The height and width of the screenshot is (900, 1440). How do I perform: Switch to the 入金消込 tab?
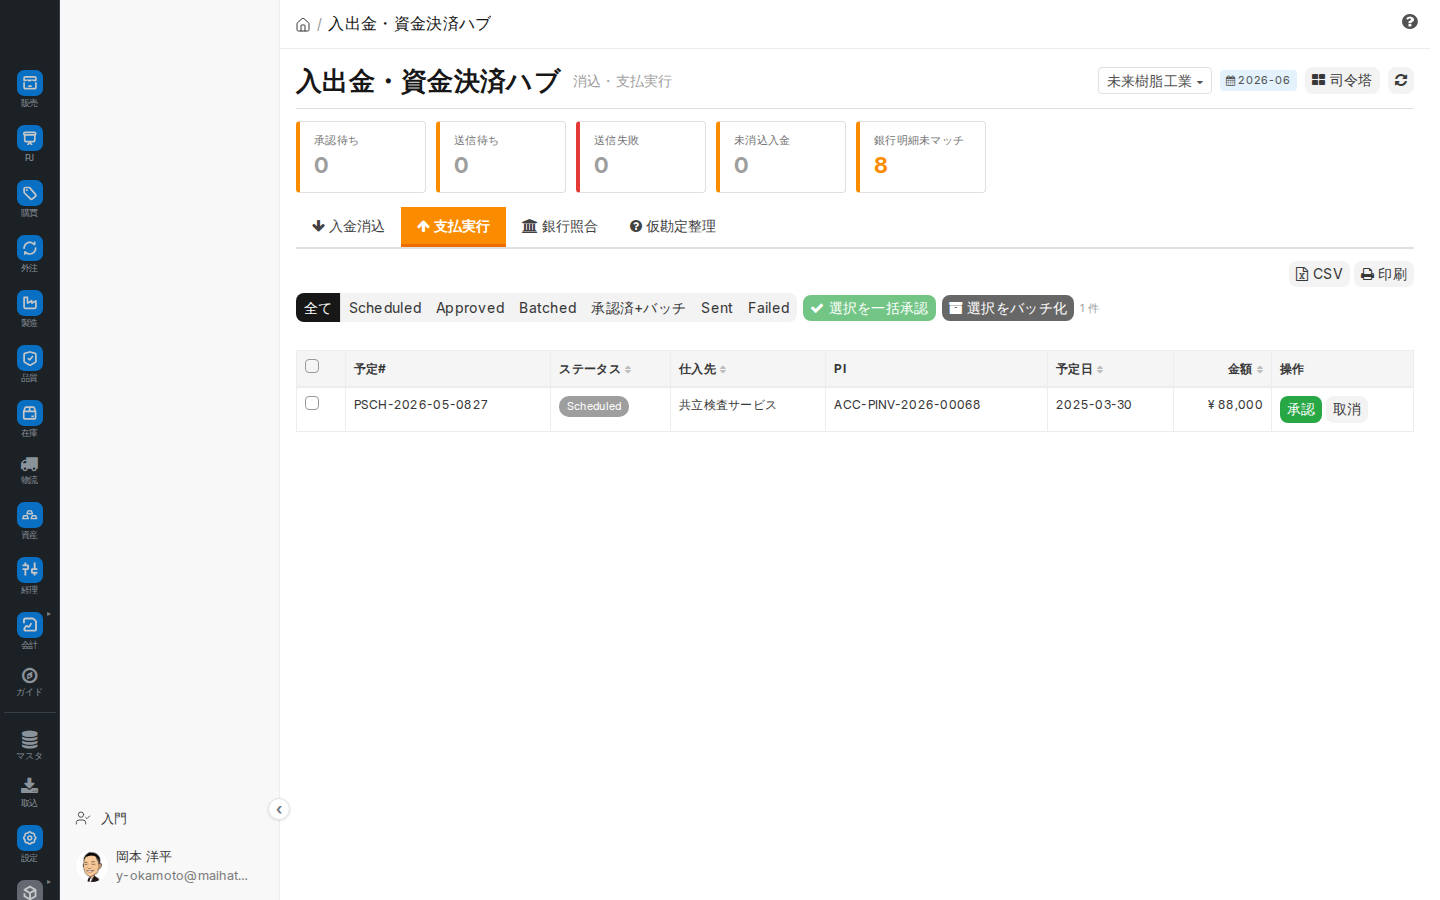click(x=348, y=227)
